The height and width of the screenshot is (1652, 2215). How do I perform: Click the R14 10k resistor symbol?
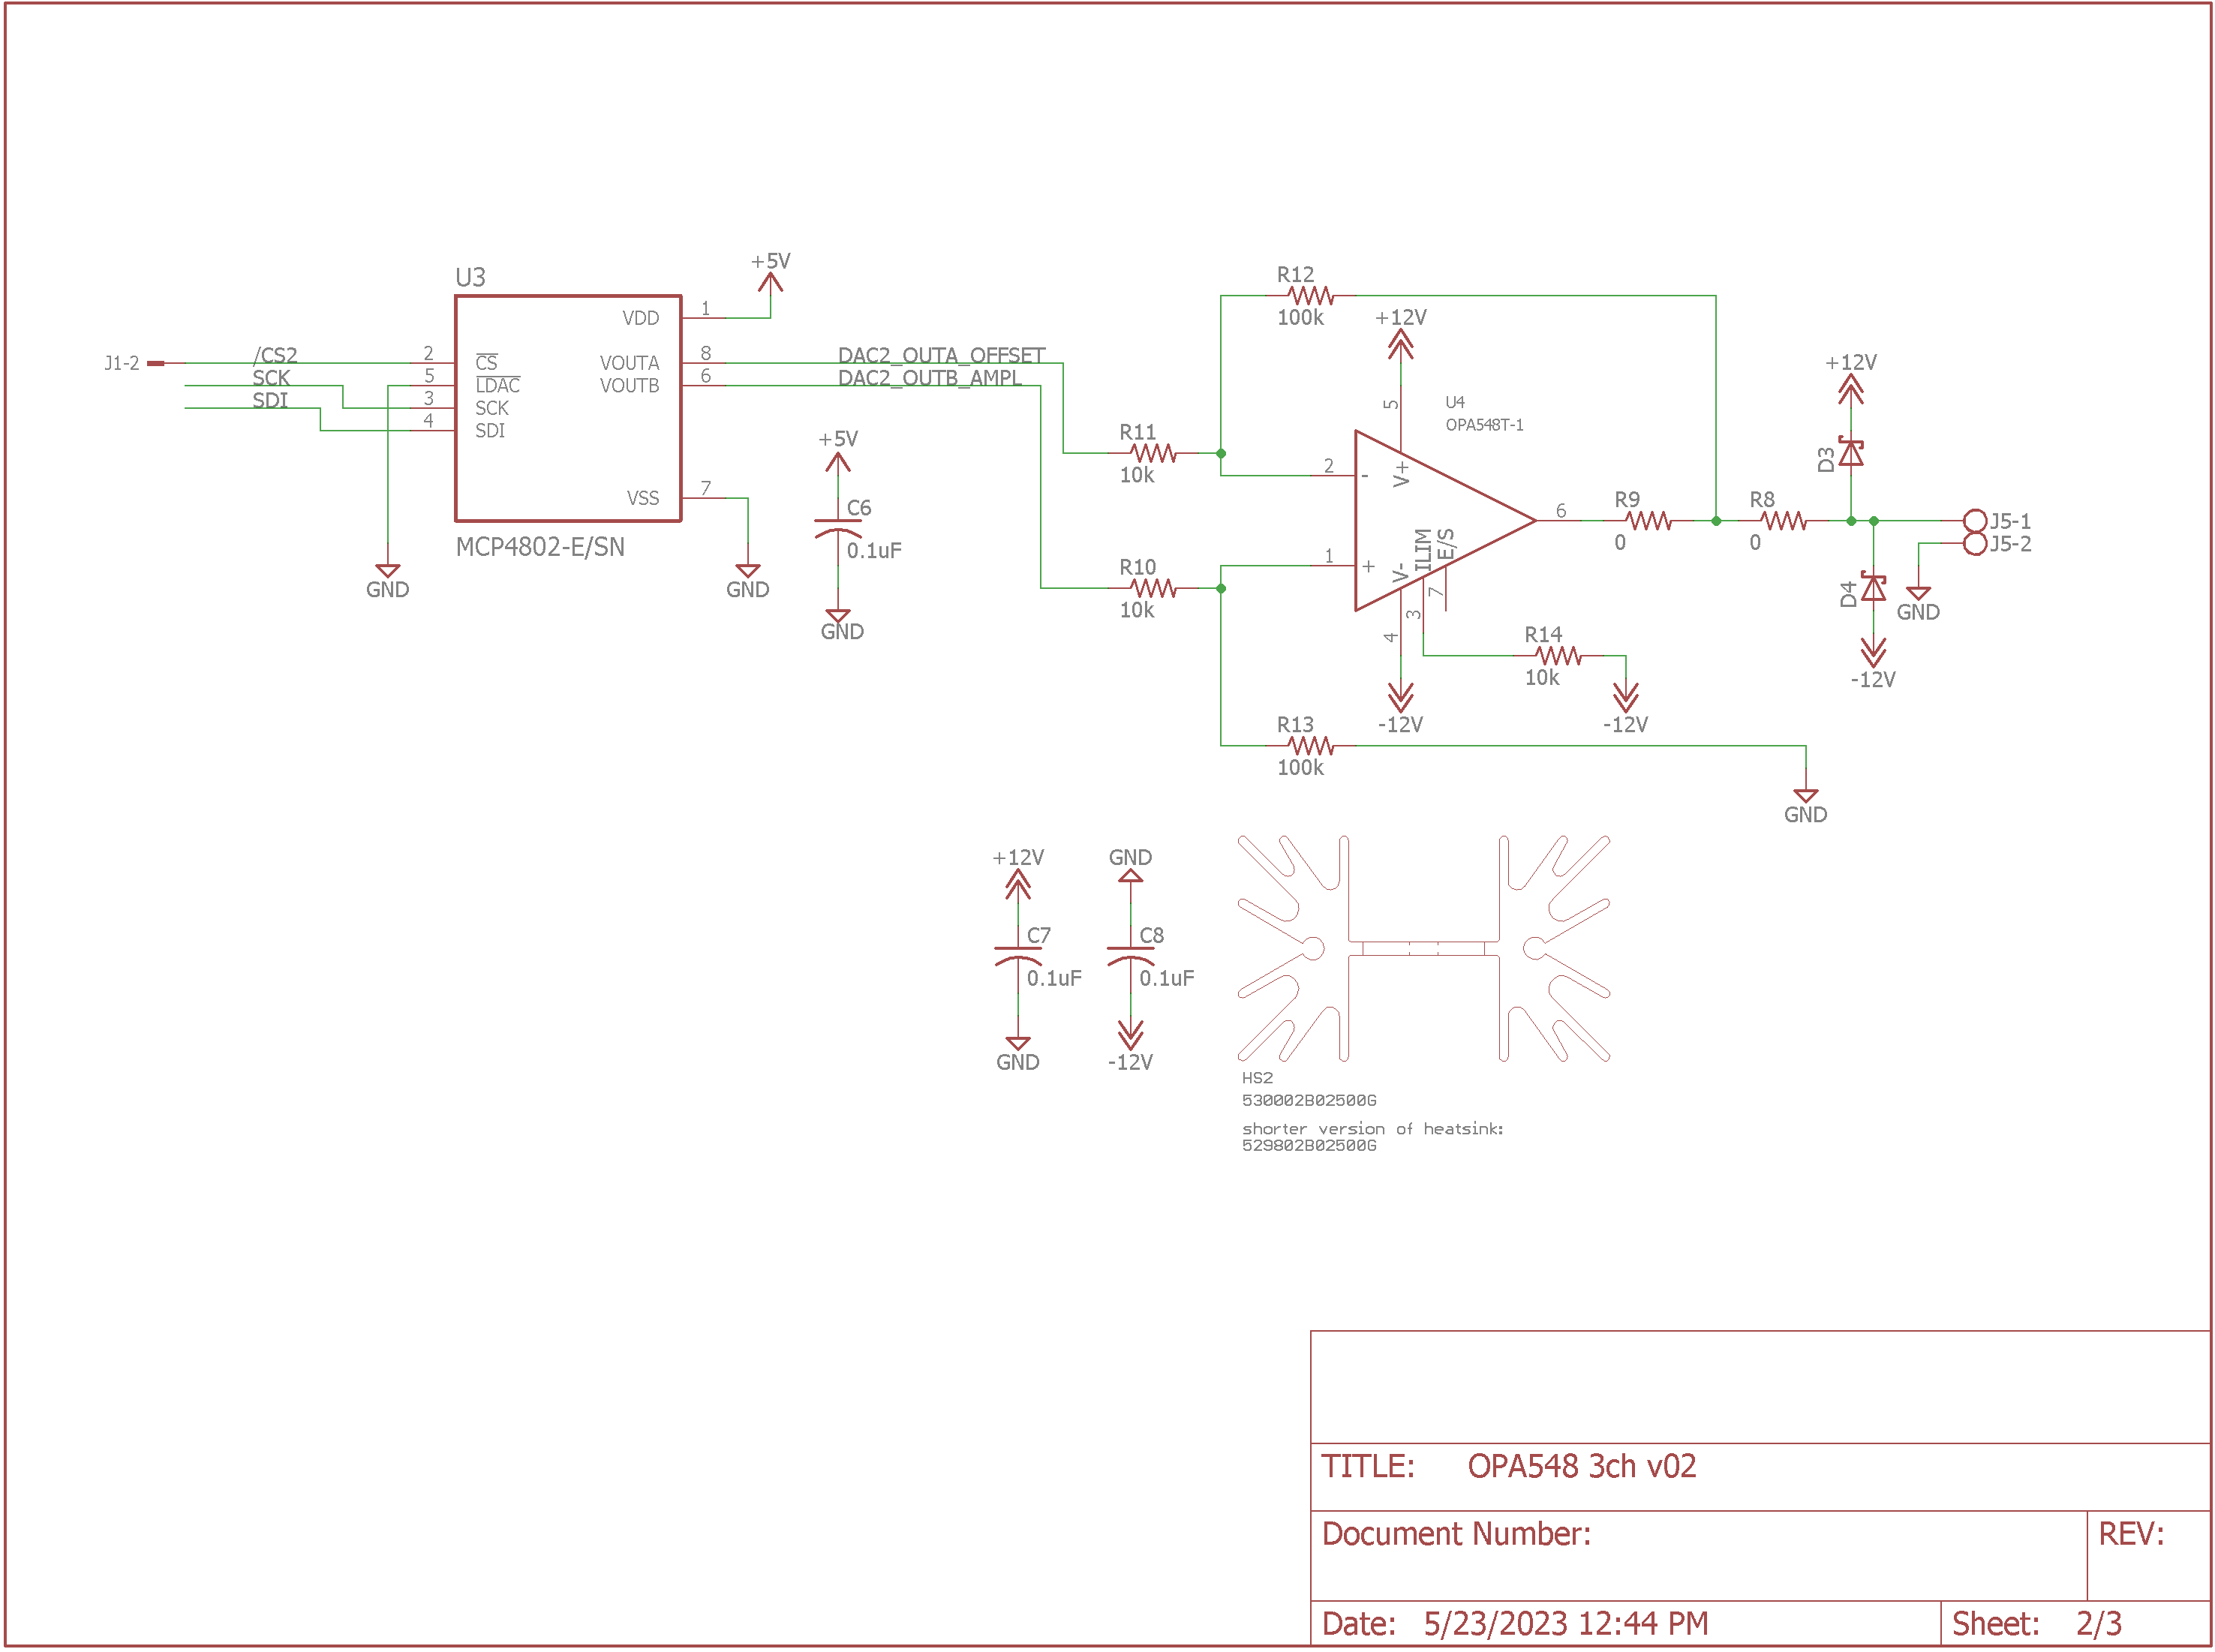[1558, 655]
